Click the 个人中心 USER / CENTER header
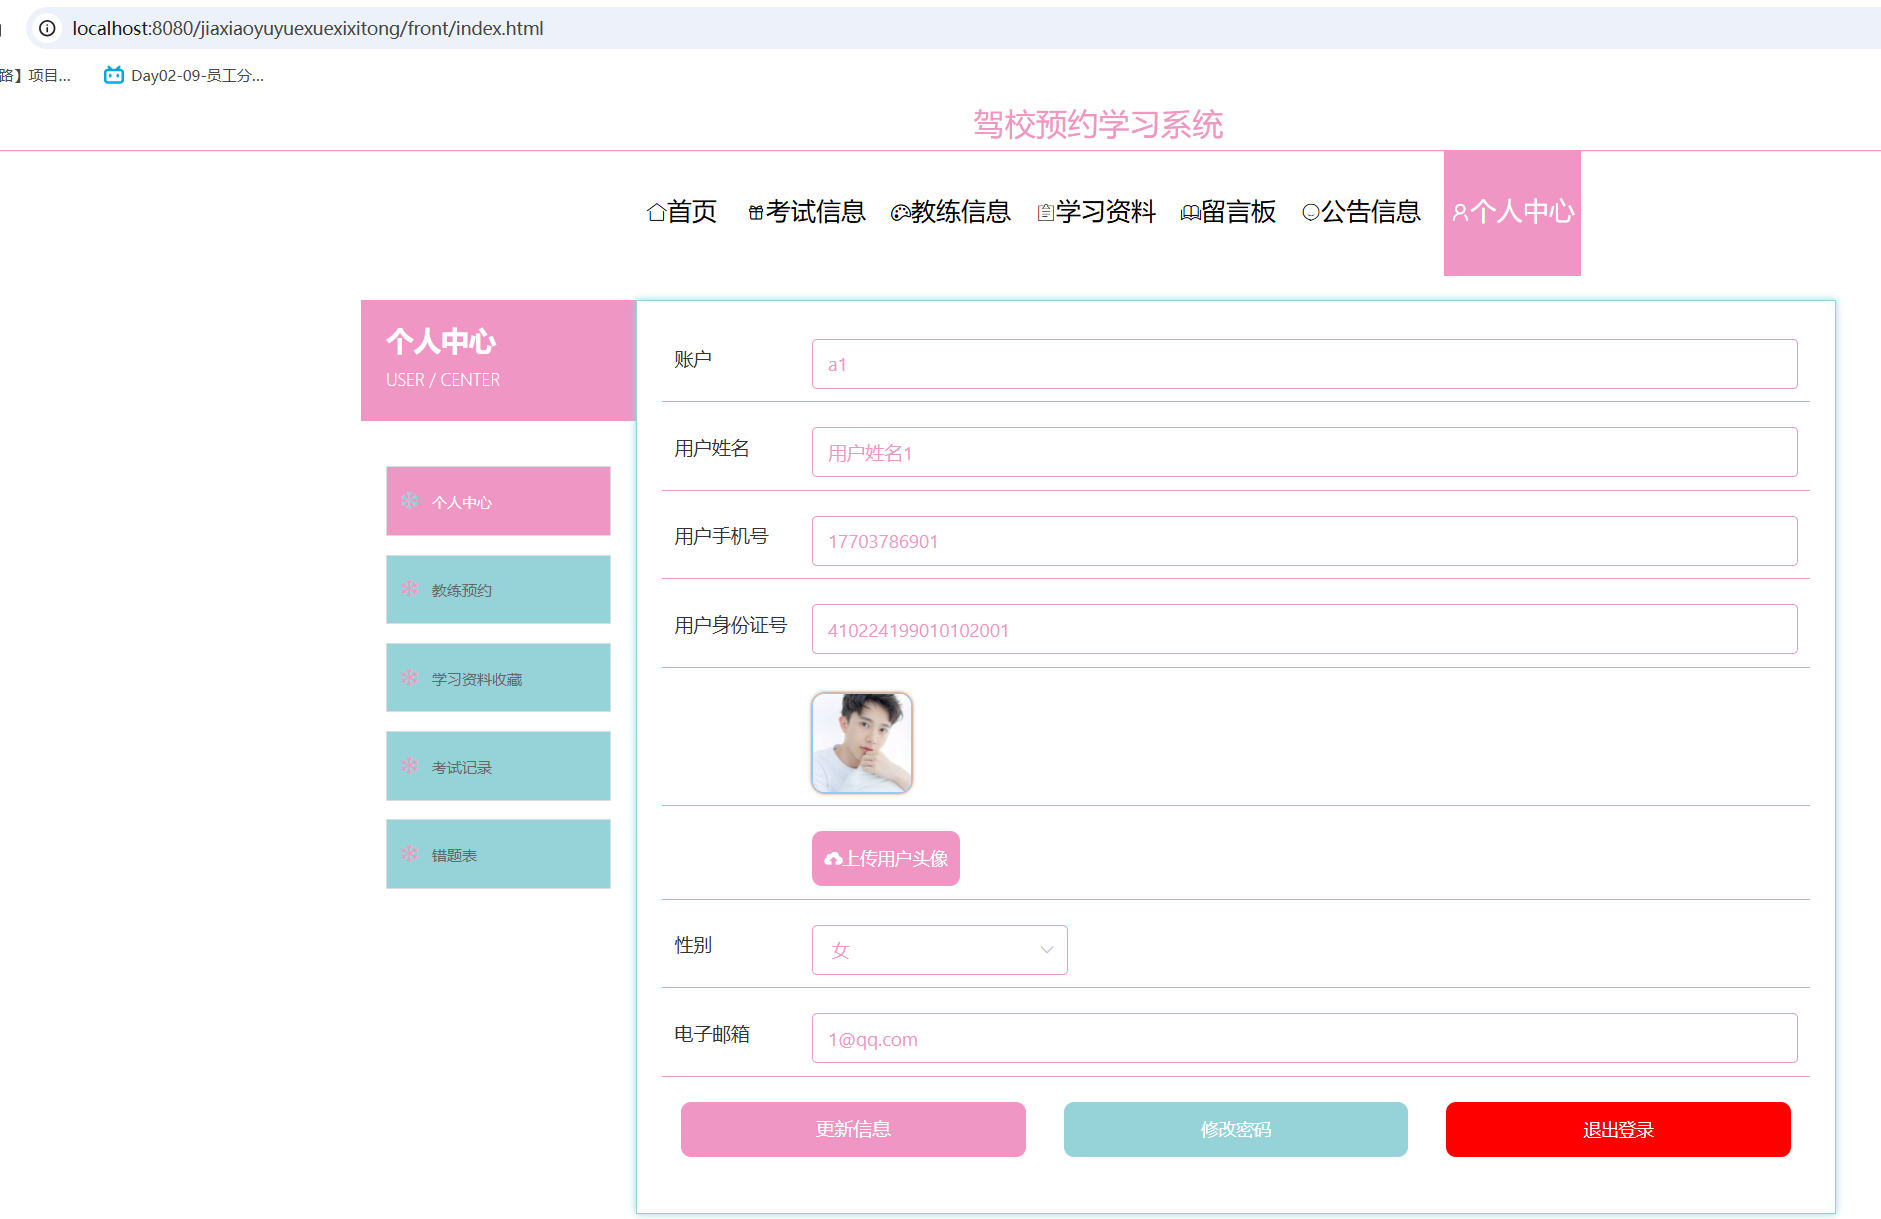1881x1219 pixels. coord(498,360)
